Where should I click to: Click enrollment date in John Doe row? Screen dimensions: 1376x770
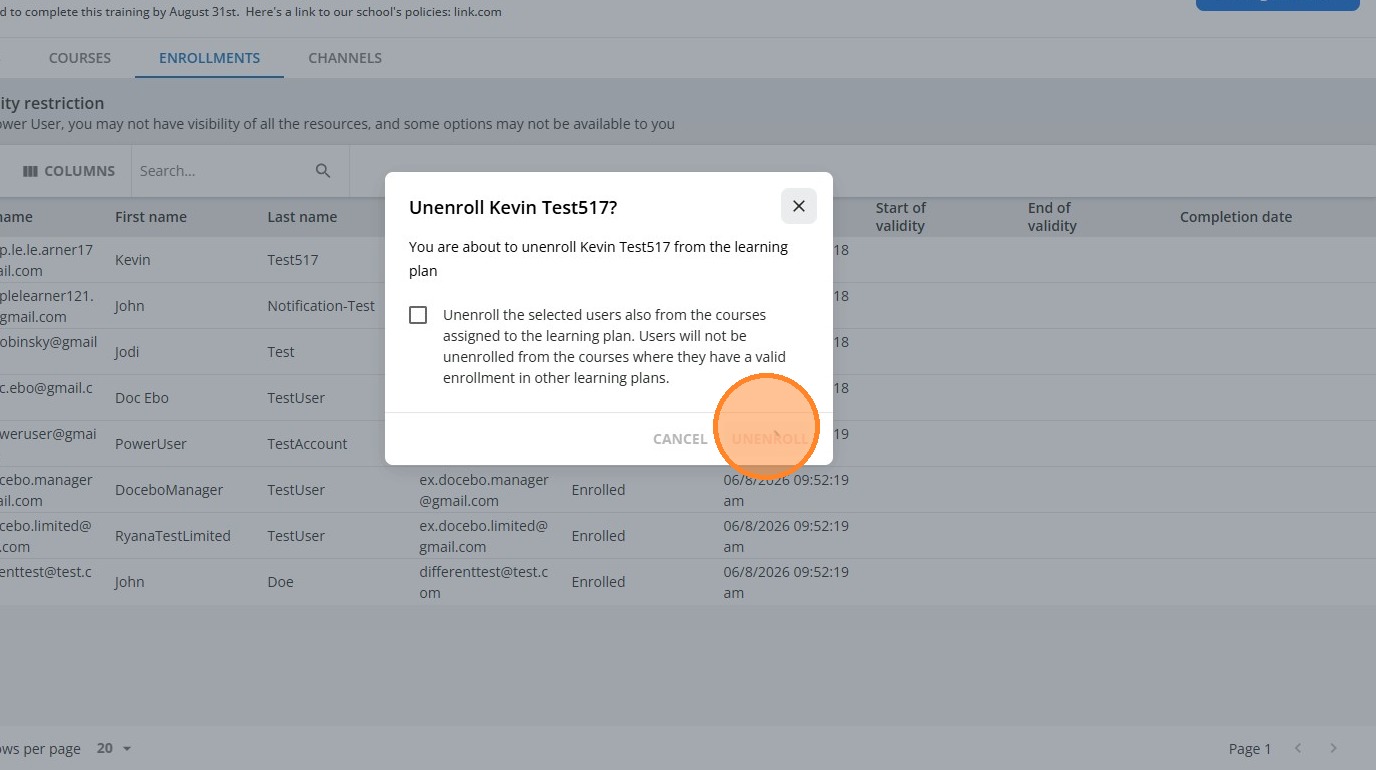tap(786, 582)
